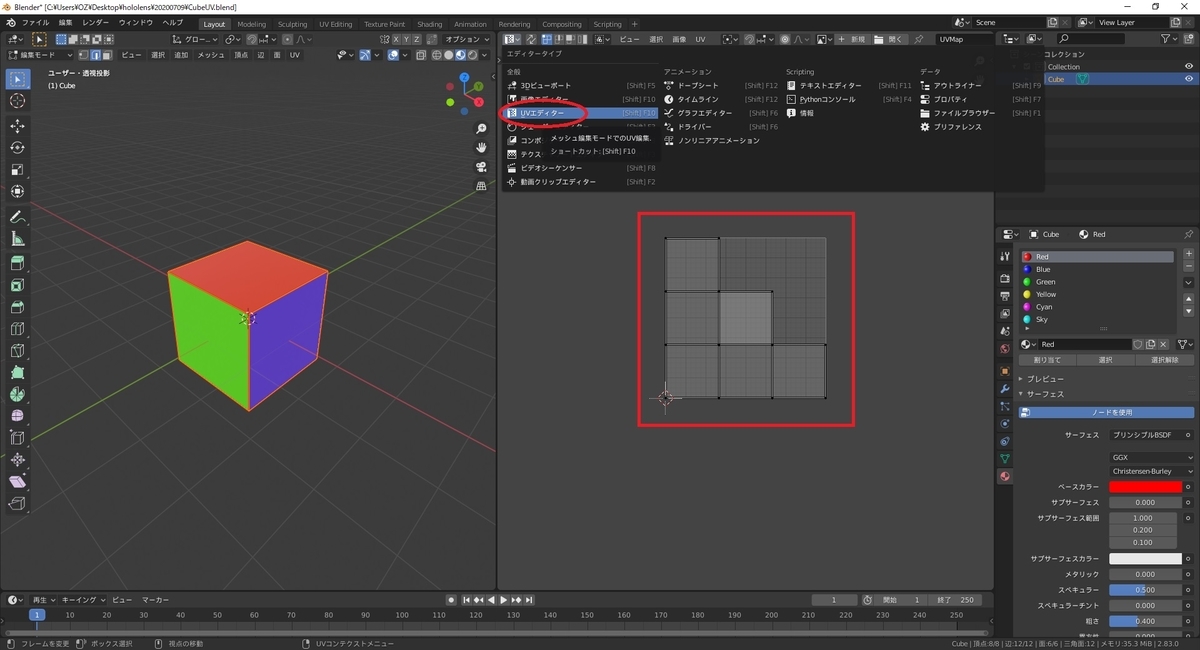The image size is (1200, 650).
Task: Open the transform orientation dropdown (グロー...)
Action: click(x=193, y=39)
